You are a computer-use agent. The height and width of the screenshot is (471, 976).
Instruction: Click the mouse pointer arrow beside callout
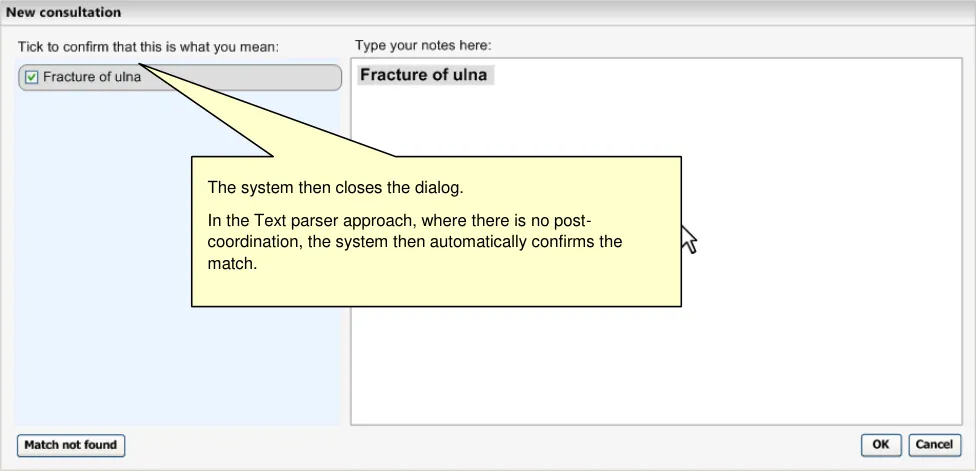(688, 238)
